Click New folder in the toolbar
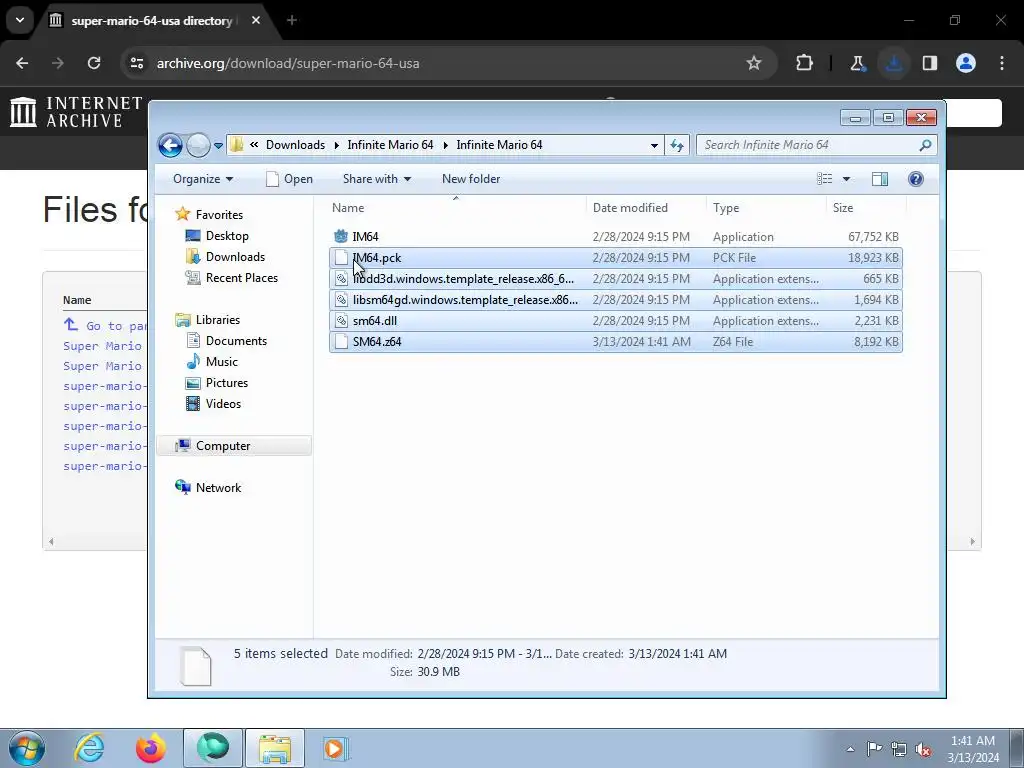Screen dimensions: 1024x768 pos(471,179)
